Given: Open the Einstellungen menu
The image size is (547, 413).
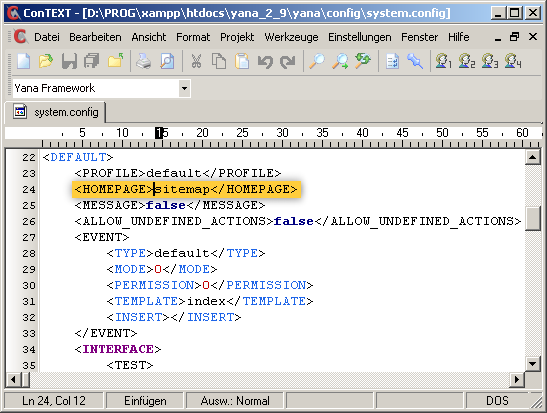Looking at the screenshot, I should [360, 37].
